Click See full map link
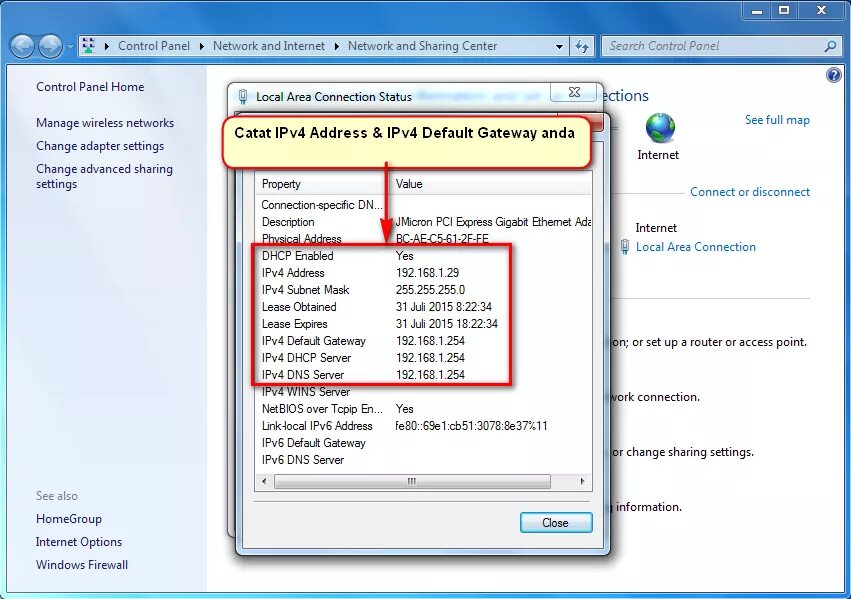 click(x=777, y=120)
